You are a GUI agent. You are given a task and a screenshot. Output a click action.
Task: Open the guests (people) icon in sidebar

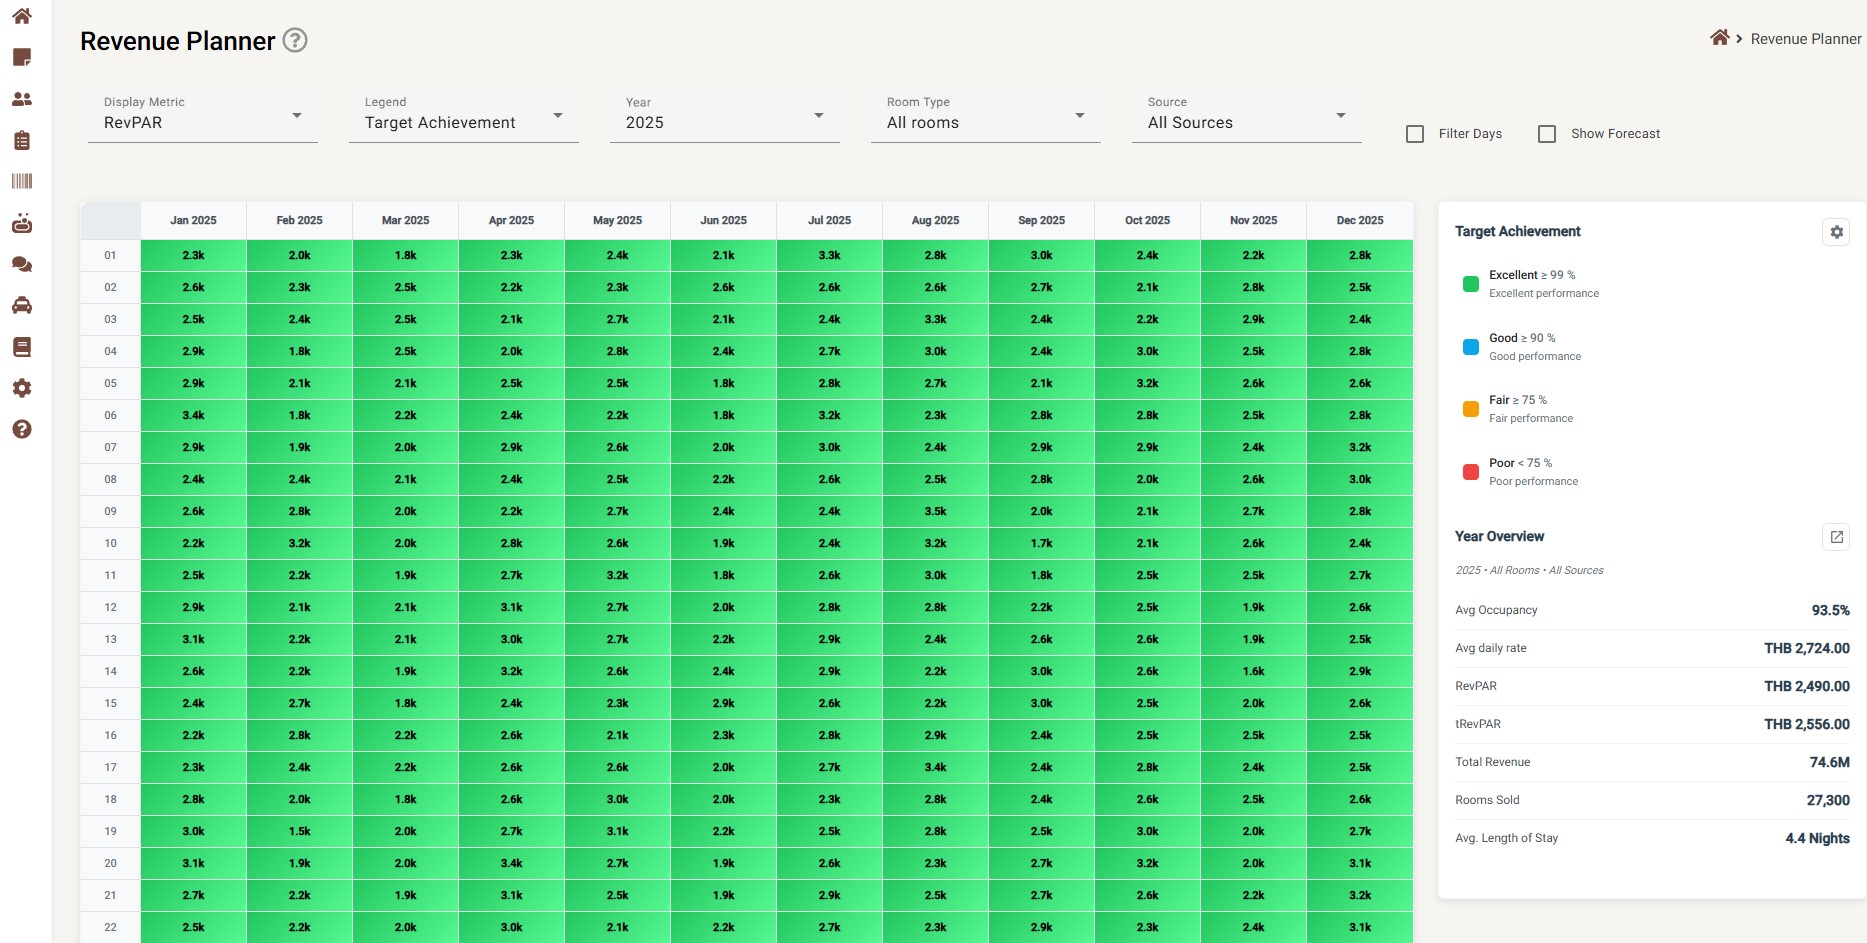click(x=22, y=99)
